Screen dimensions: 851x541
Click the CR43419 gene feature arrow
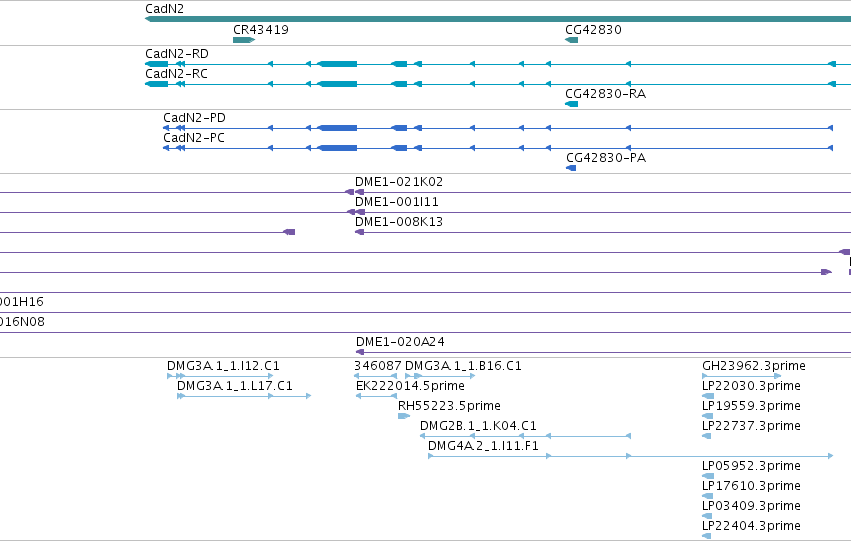click(244, 40)
